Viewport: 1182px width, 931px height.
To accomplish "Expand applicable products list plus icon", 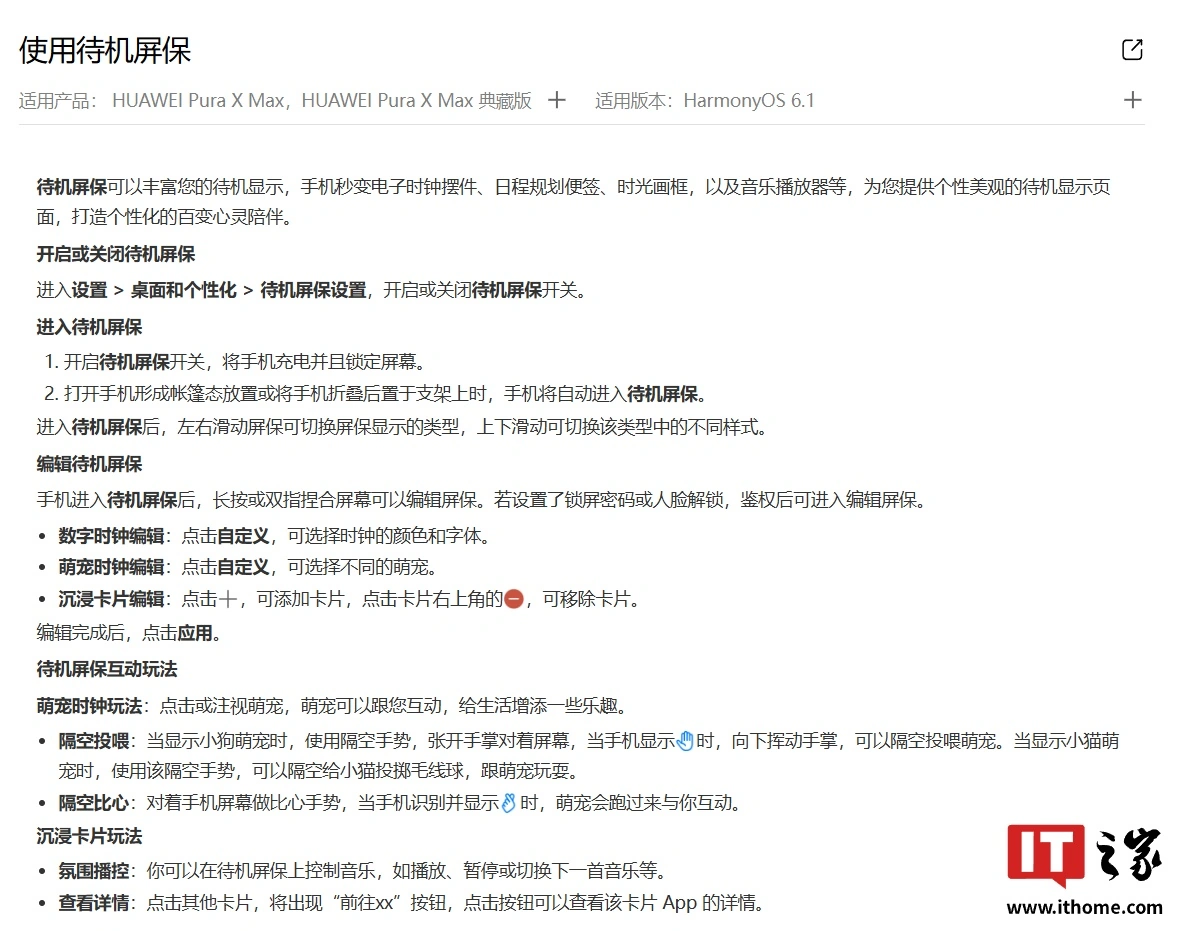I will pyautogui.click(x=556, y=100).
